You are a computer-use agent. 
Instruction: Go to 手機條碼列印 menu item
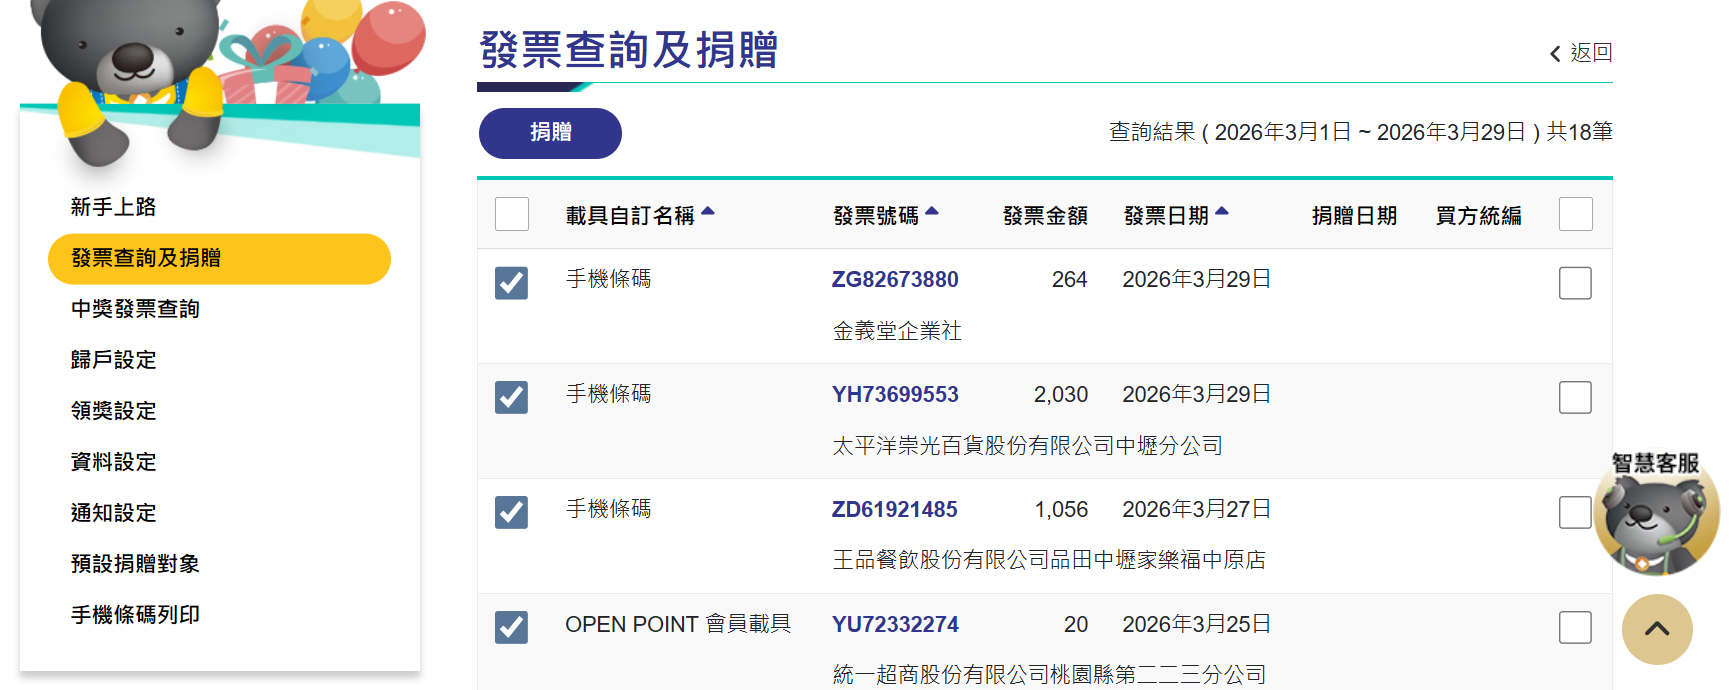point(135,615)
